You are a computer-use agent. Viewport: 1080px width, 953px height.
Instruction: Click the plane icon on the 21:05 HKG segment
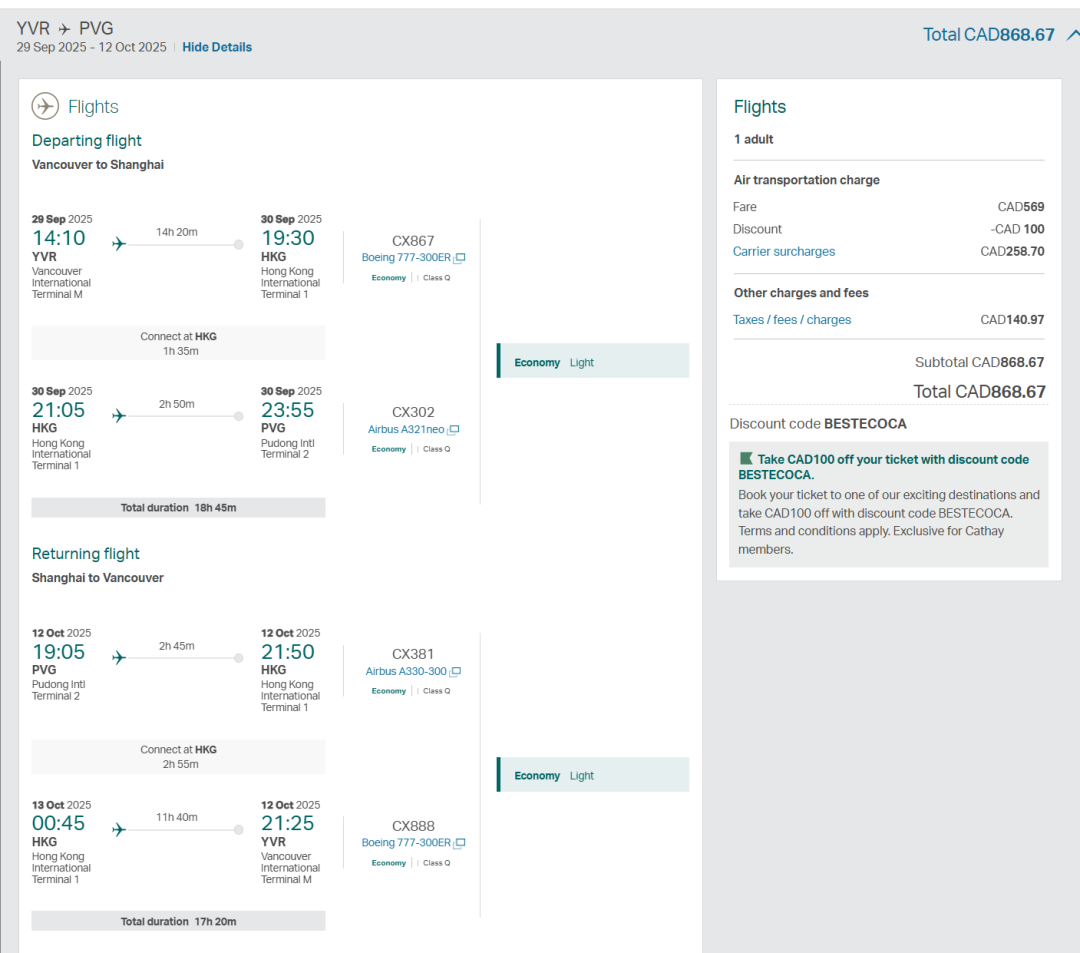pyautogui.click(x=119, y=416)
